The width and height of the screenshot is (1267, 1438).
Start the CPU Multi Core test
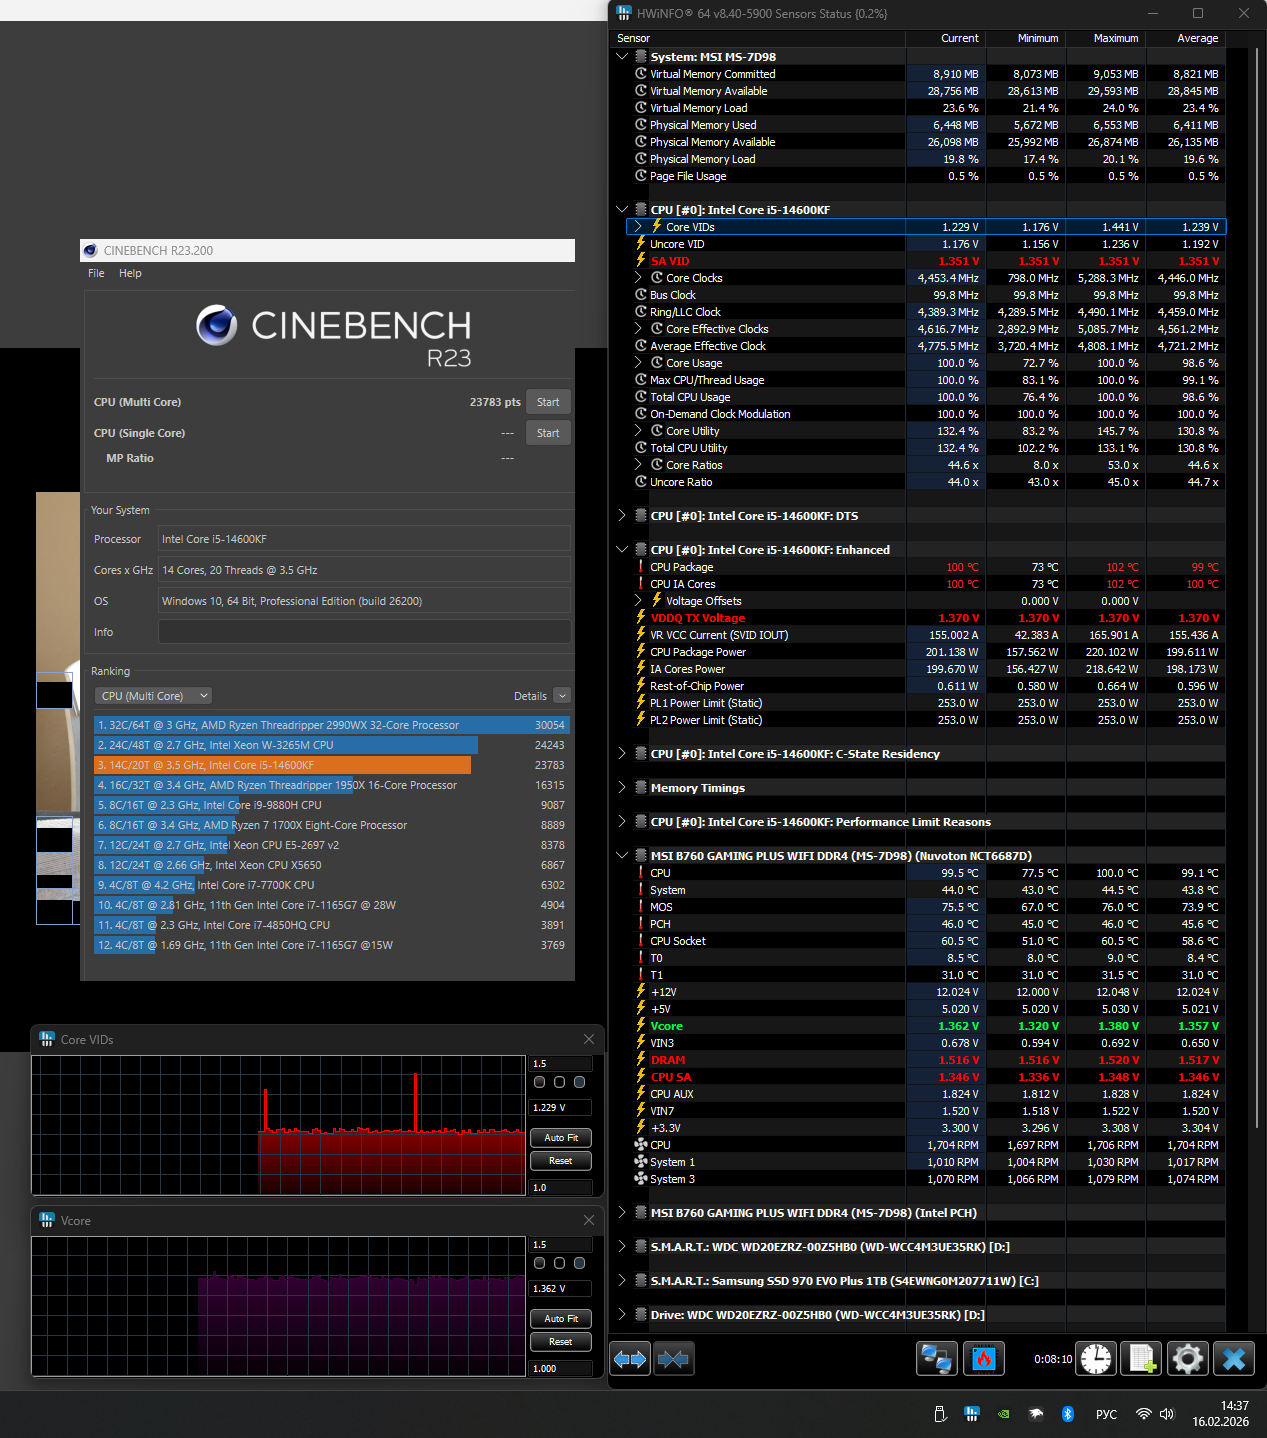pyautogui.click(x=548, y=402)
